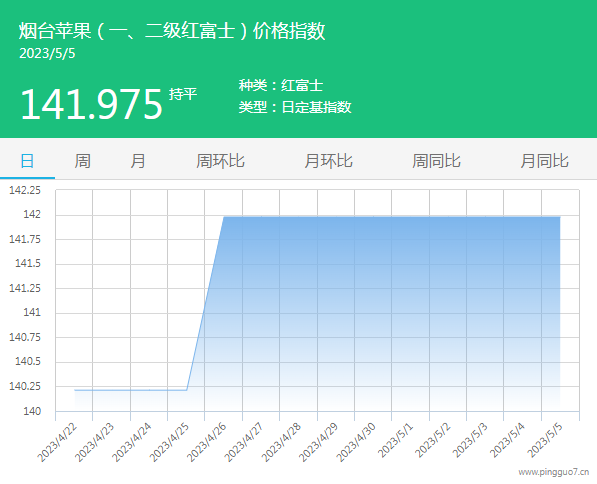Click the 2023/4/24 x-axis date
Viewport: 597px width, 484px height.
(x=132, y=442)
